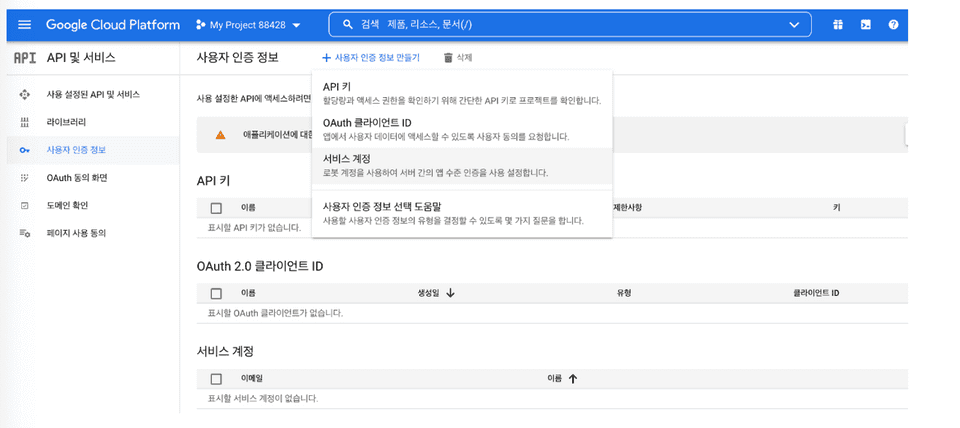Tick the OAuth 2.0 클라이언트 table checkbox
Viewport: 960px width, 428px height.
click(x=216, y=293)
